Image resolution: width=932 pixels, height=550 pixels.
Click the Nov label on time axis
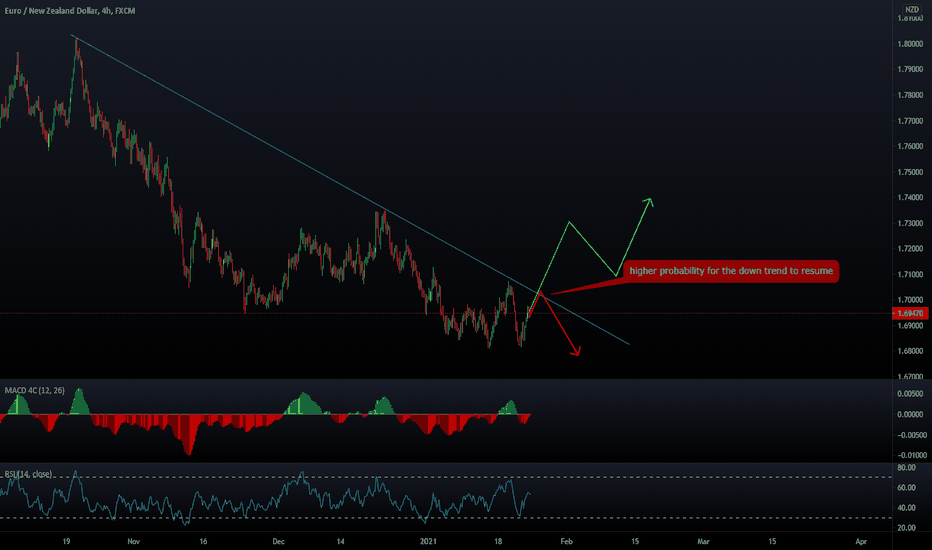(133, 542)
